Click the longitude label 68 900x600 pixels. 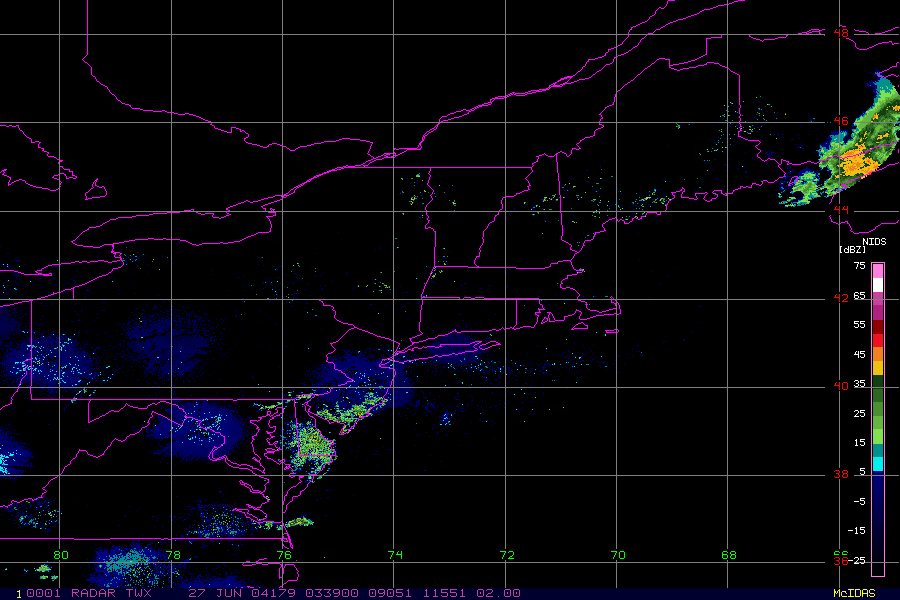pyautogui.click(x=728, y=555)
